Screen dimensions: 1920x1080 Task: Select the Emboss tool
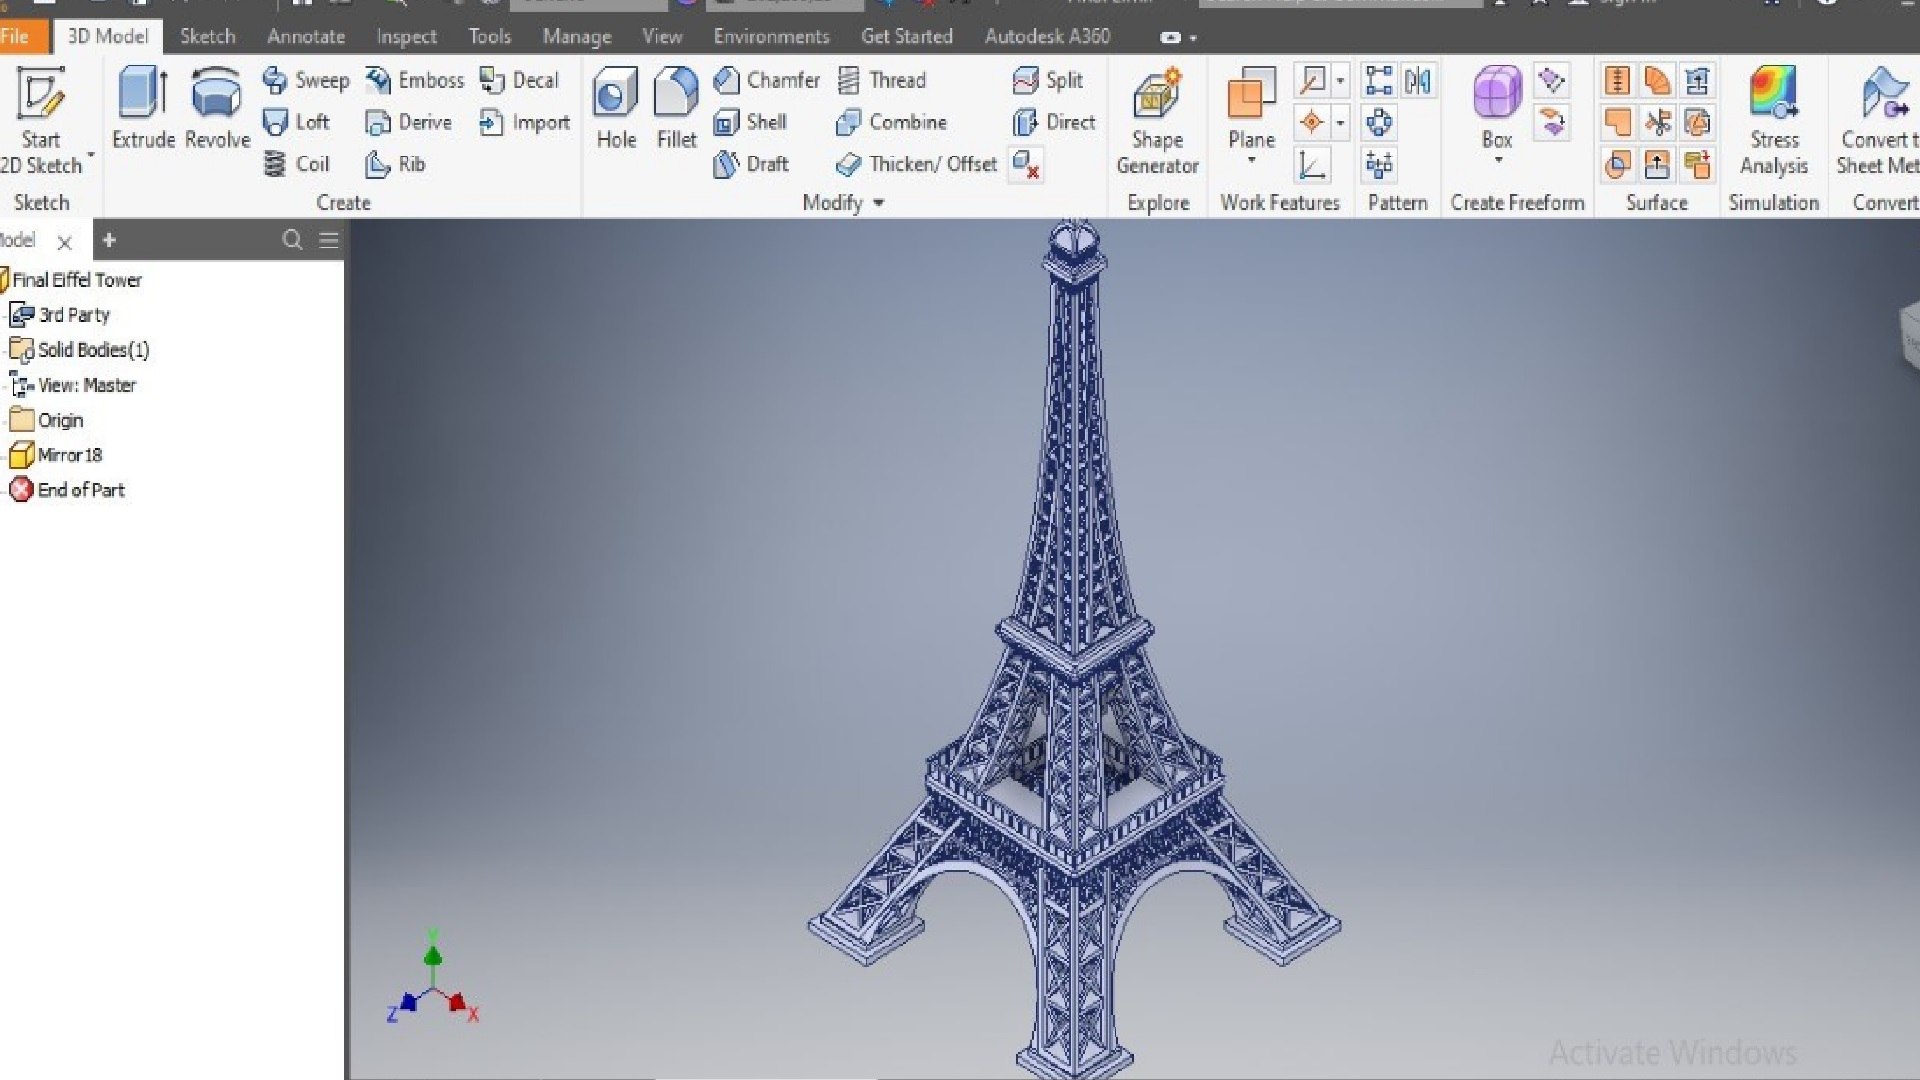coord(414,80)
